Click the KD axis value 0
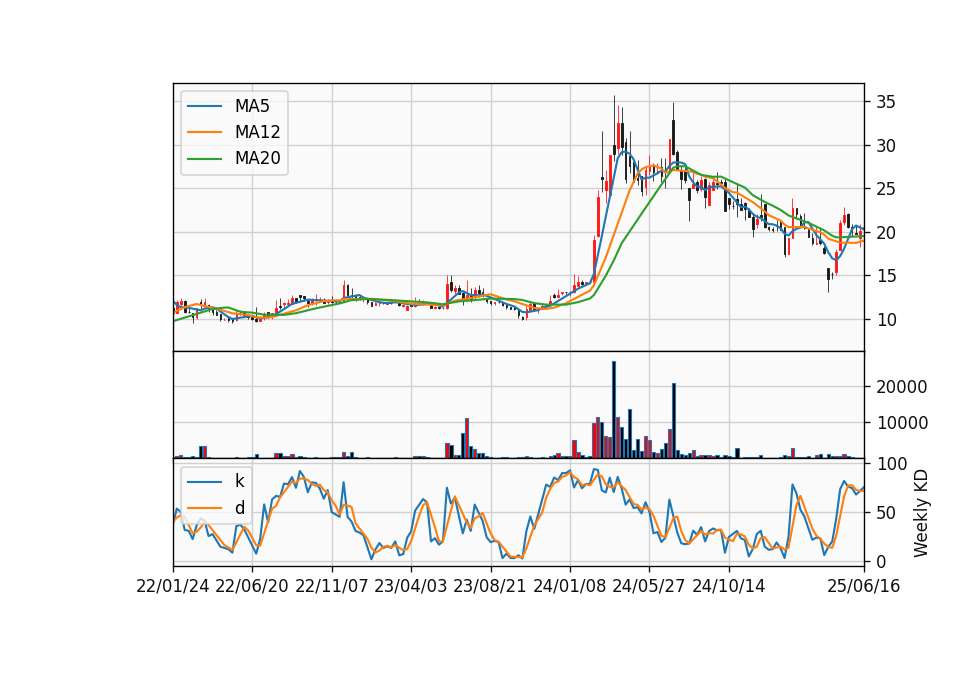Image resolution: width=960 pixels, height=690 pixels. coord(881,561)
